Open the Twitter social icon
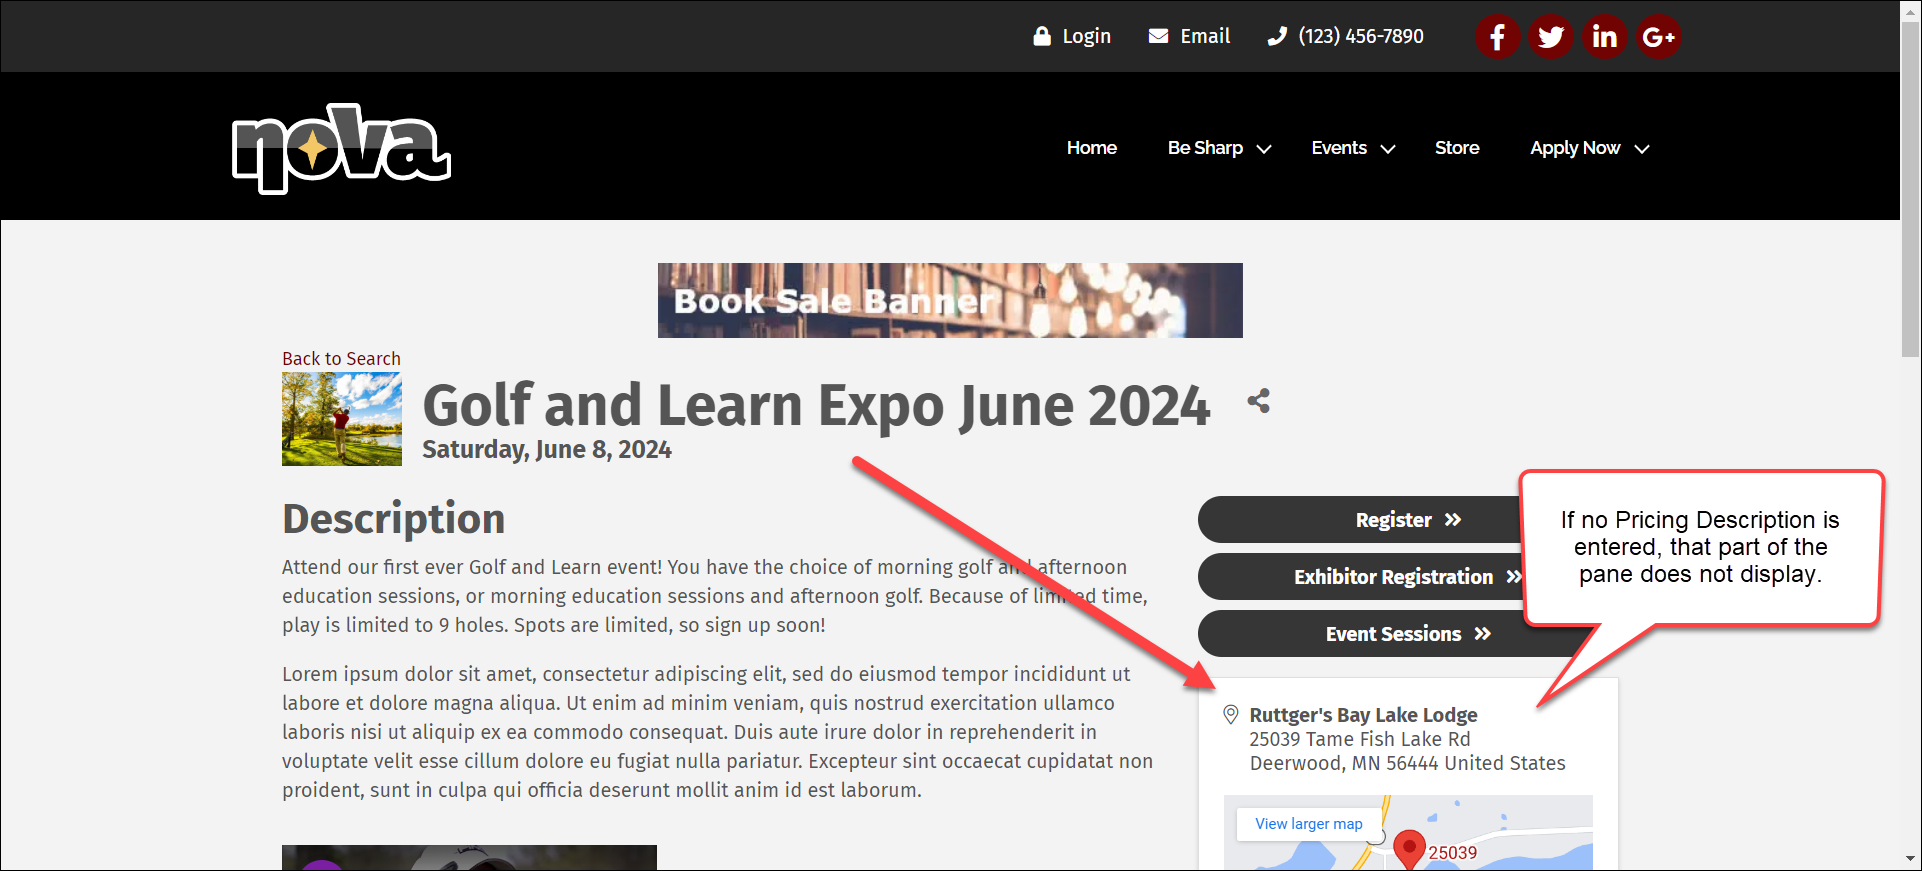The height and width of the screenshot is (871, 1922). pos(1551,37)
